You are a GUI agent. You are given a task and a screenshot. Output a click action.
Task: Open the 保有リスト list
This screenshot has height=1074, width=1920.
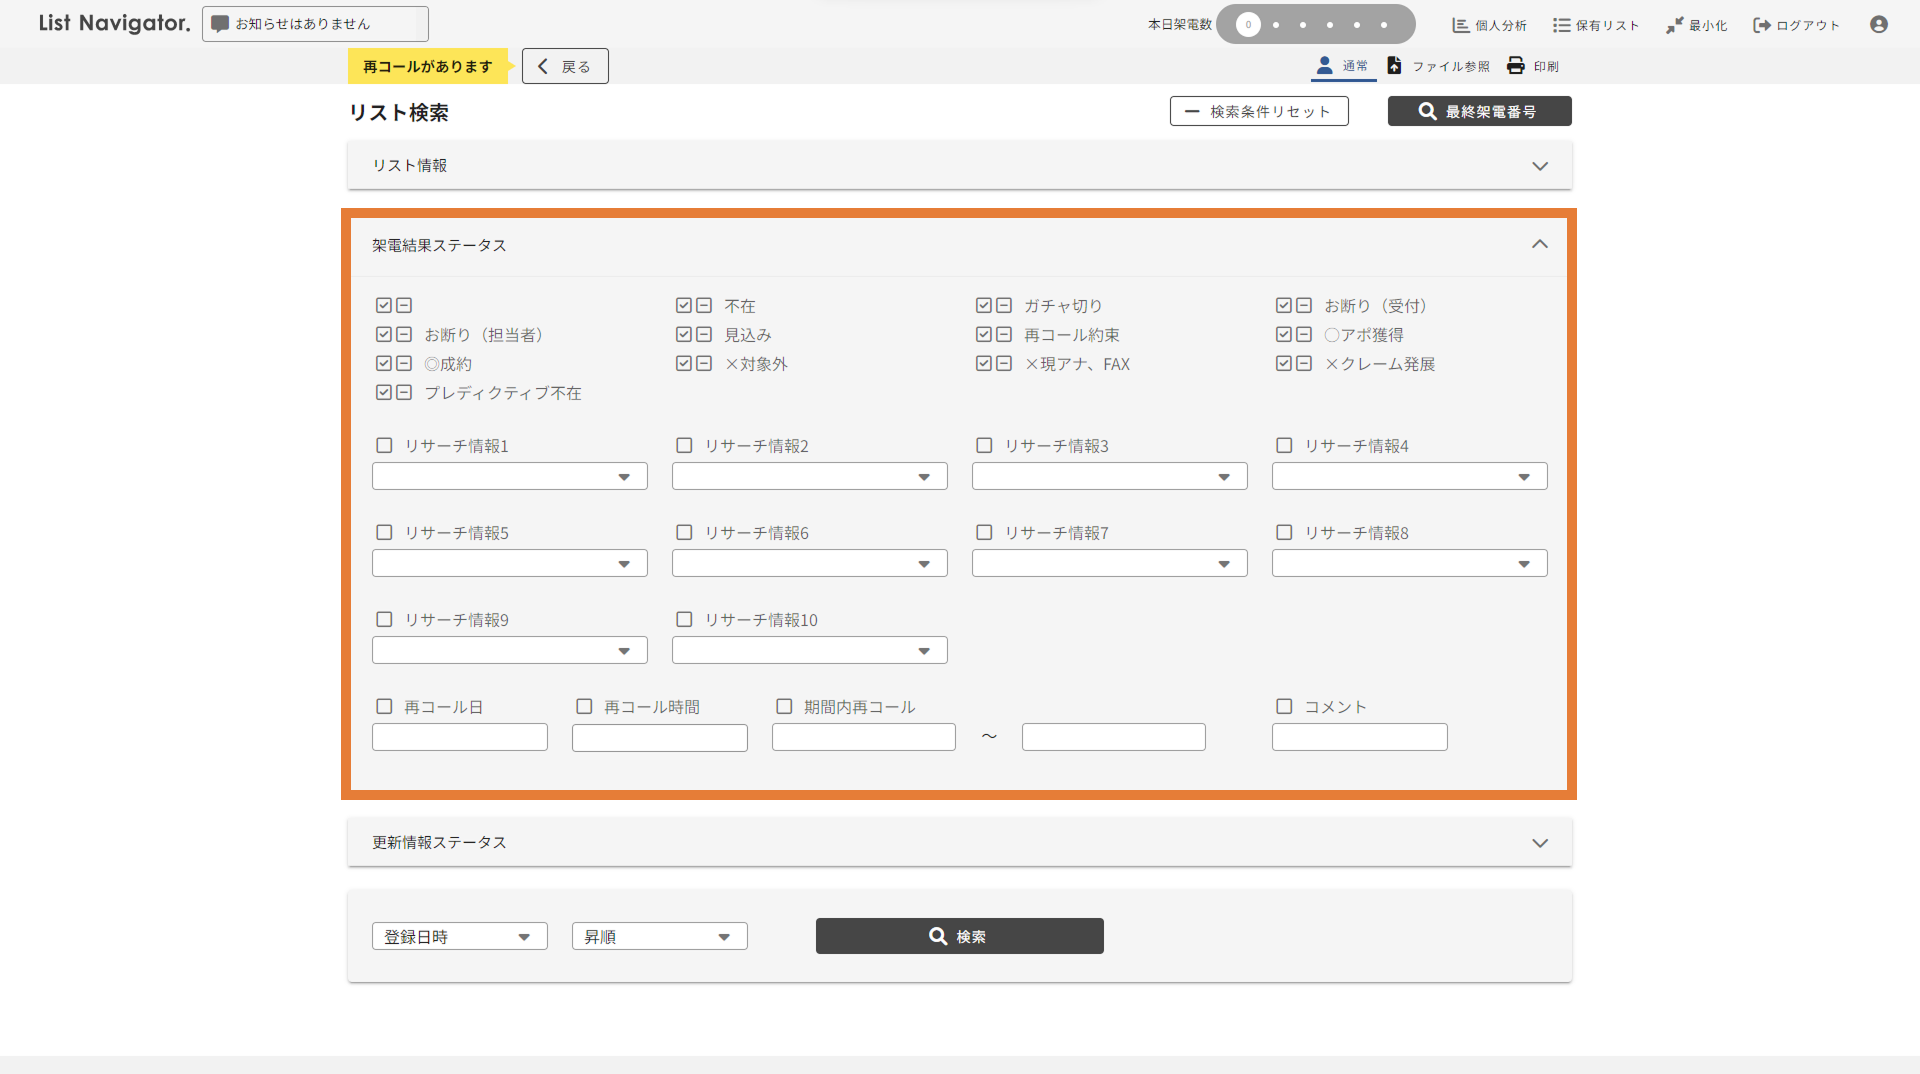coord(1595,25)
